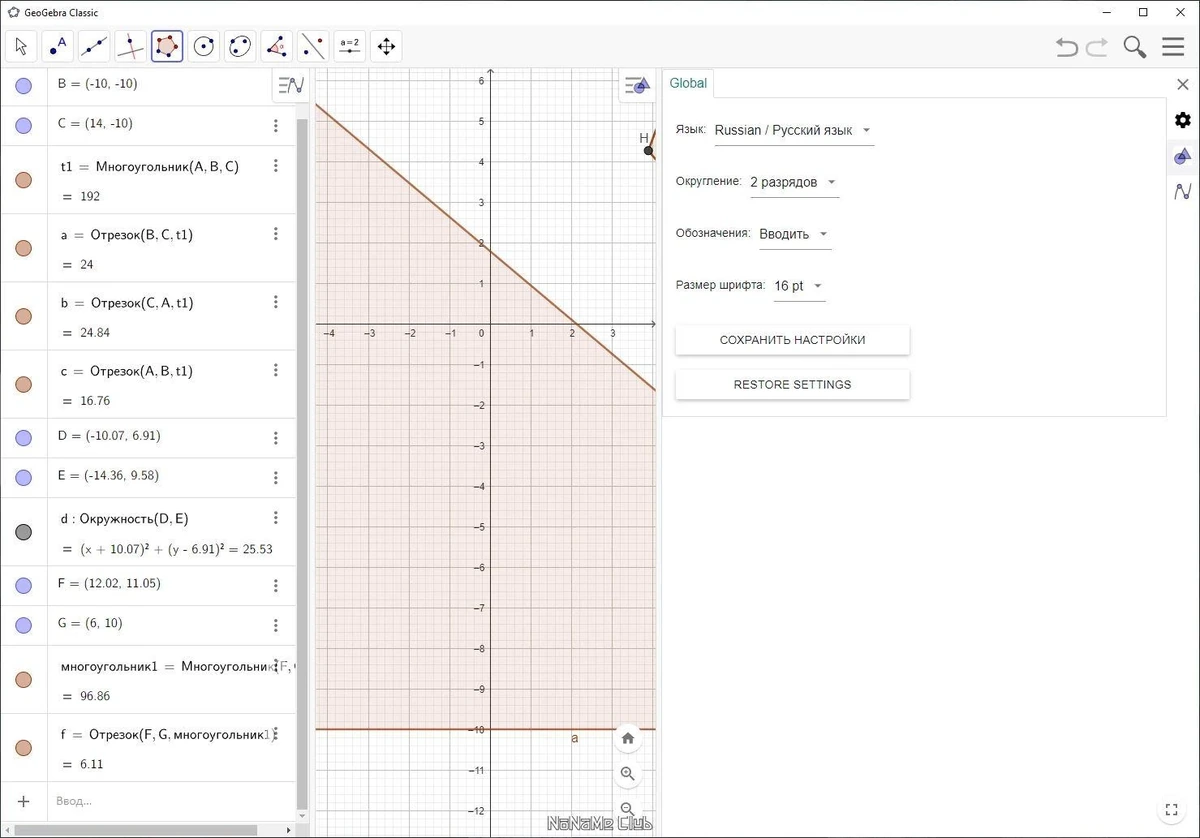This screenshot has width=1200, height=838.
Task: Select the Ellipse tool
Action: coord(240,46)
